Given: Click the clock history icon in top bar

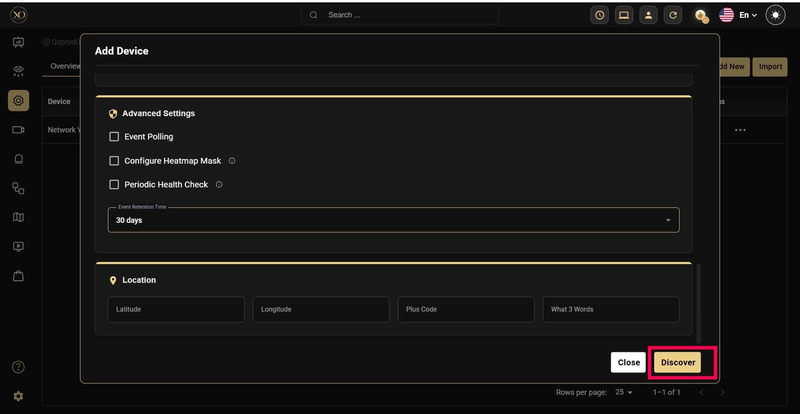Looking at the screenshot, I should pyautogui.click(x=599, y=15).
